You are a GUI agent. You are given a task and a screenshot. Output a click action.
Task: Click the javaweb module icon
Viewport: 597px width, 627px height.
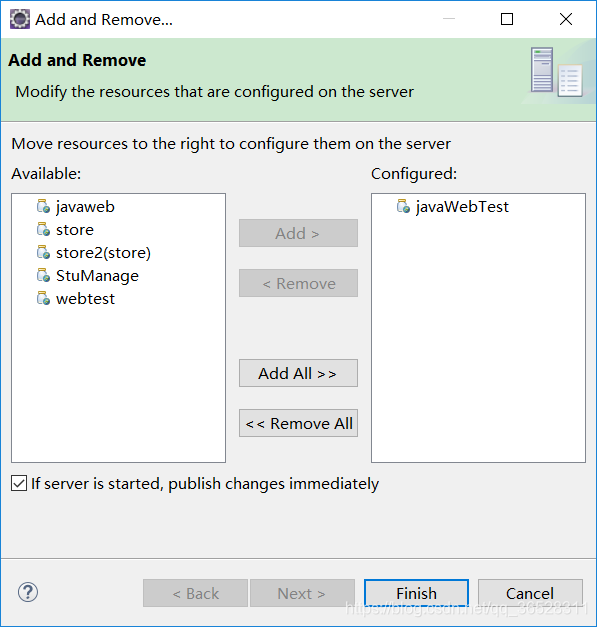pyautogui.click(x=43, y=206)
